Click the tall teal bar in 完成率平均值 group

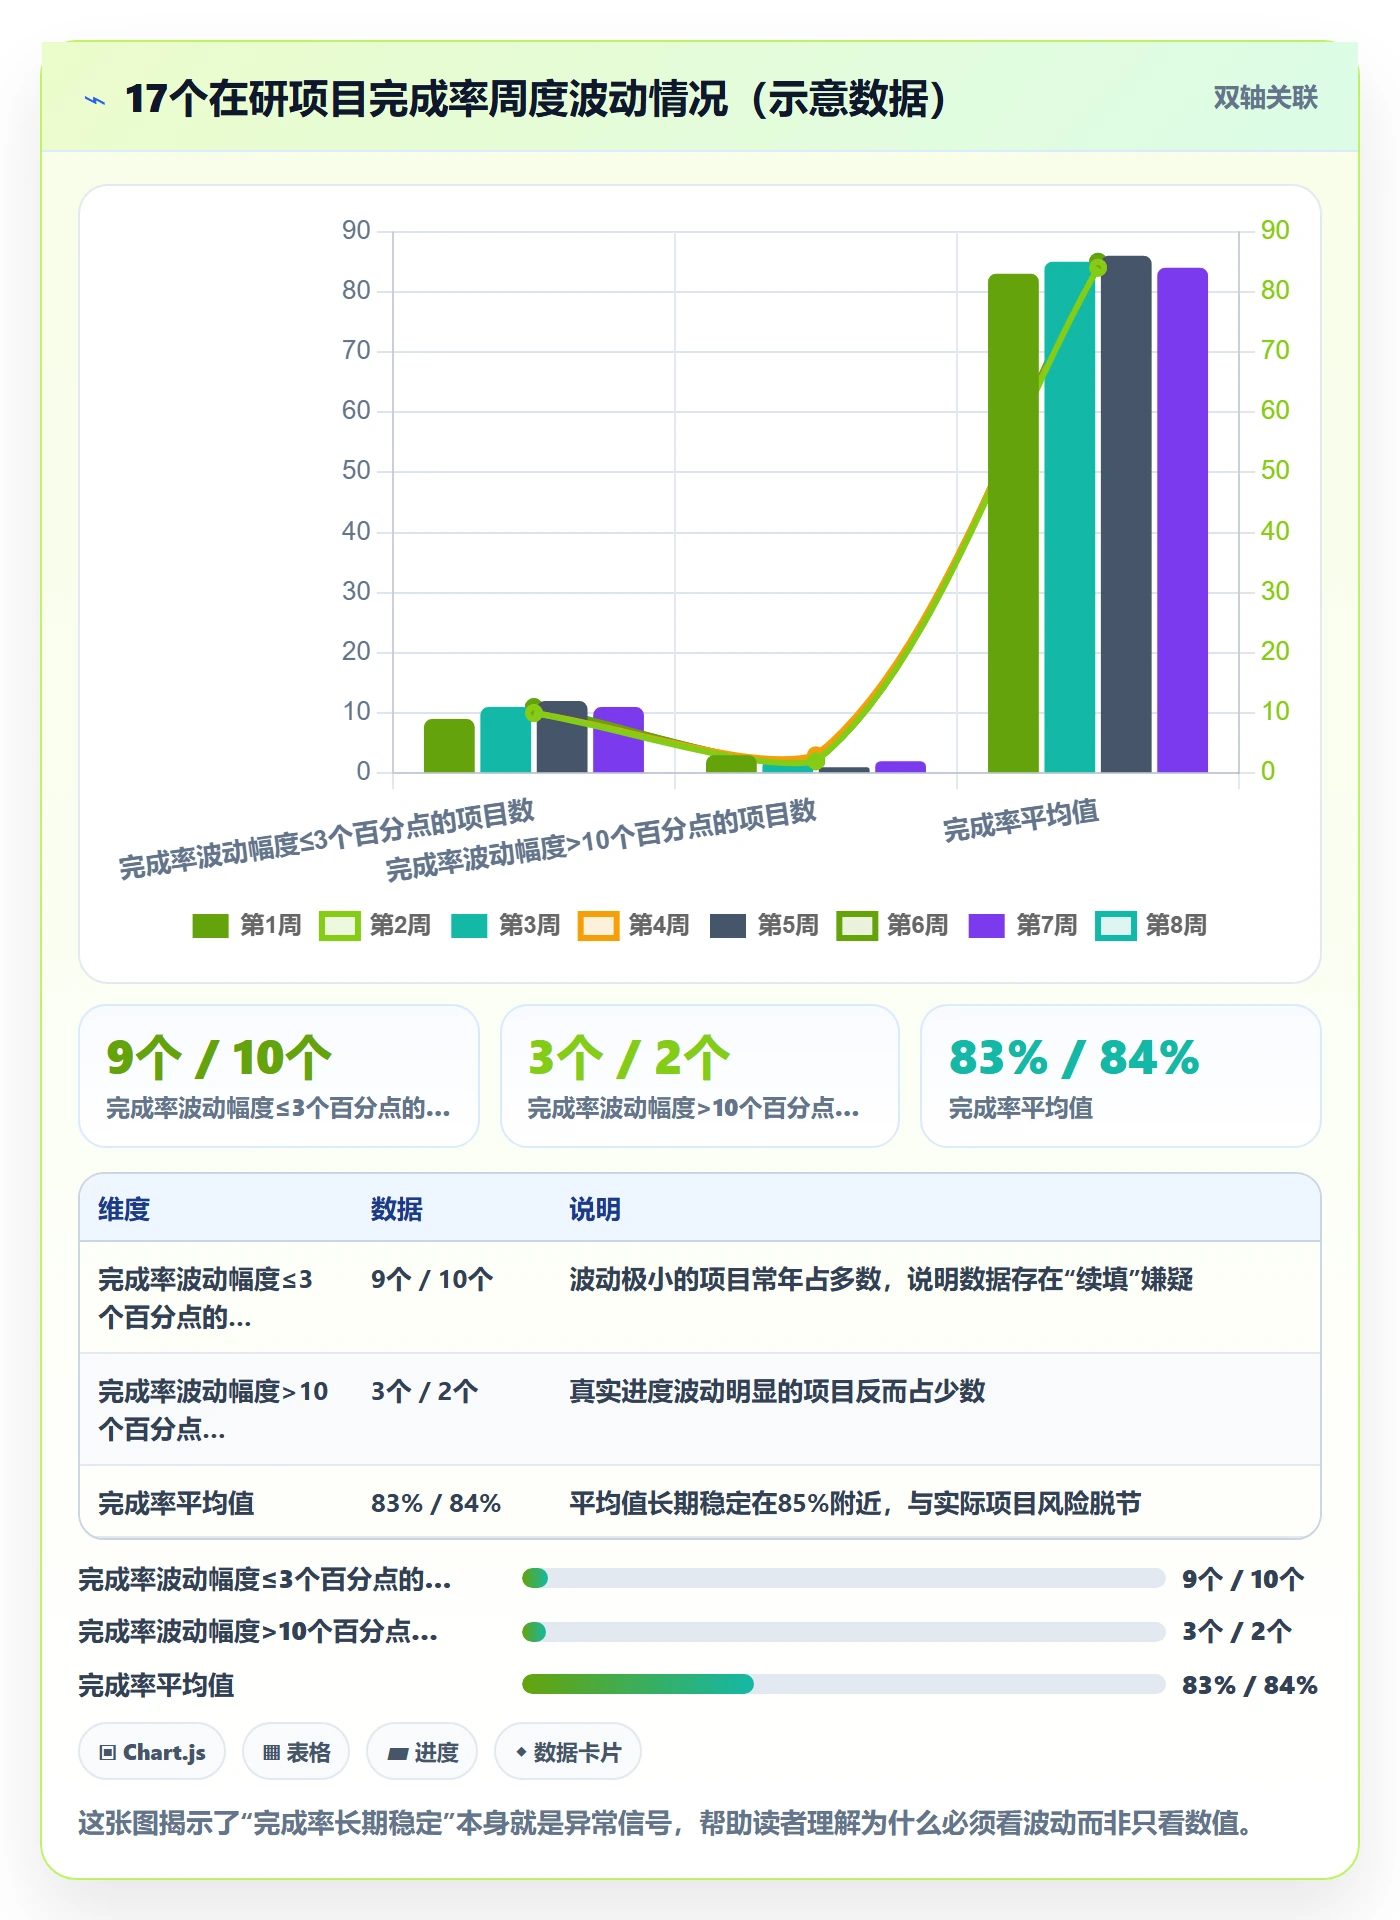pos(1070,517)
